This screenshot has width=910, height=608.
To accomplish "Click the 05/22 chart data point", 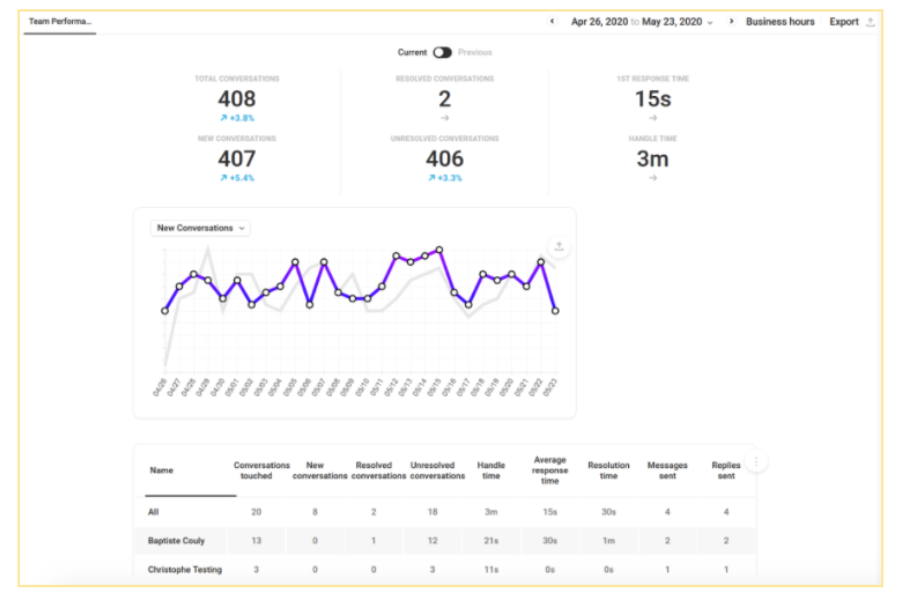I will [541, 262].
